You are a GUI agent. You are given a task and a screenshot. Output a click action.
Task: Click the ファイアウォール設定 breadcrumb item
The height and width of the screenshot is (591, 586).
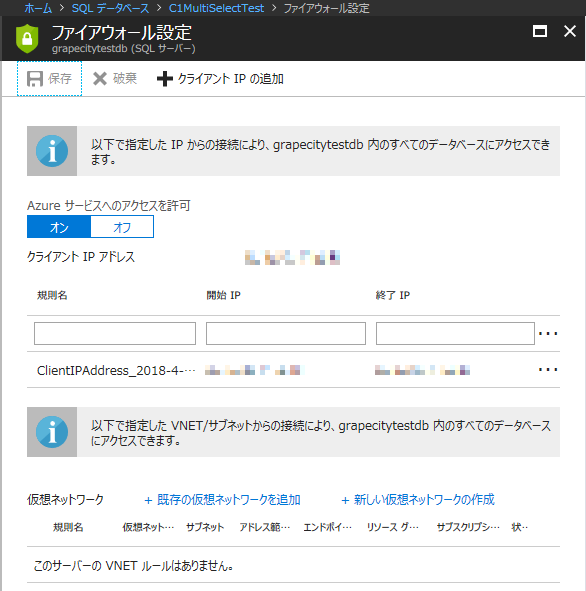pos(326,8)
